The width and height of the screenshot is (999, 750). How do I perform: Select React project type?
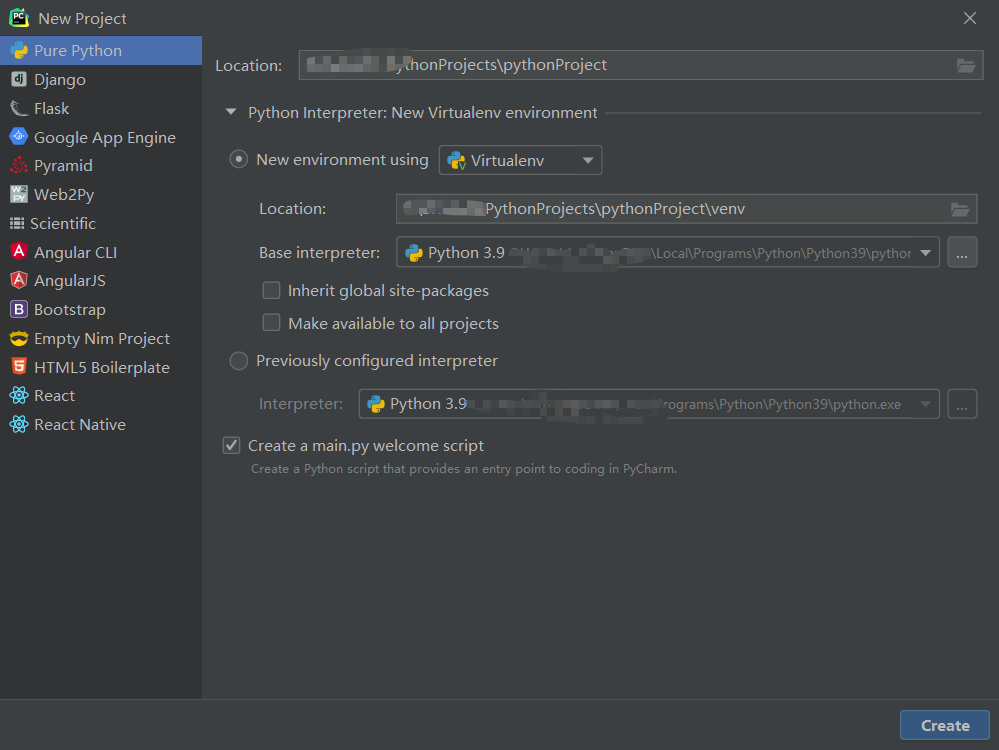(x=101, y=396)
